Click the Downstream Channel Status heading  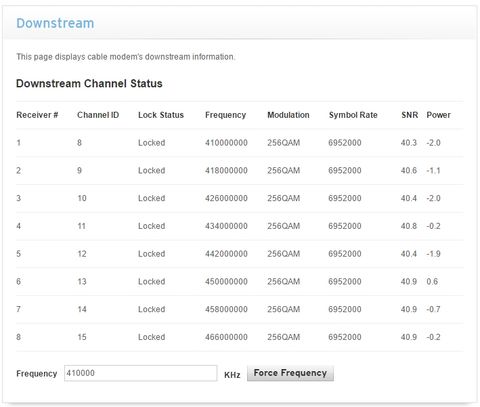[x=89, y=83]
